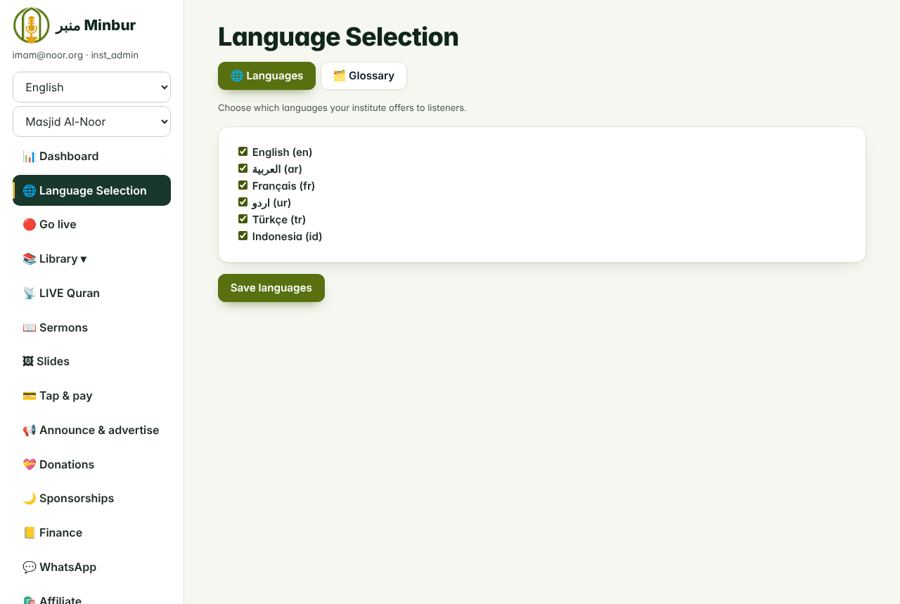900x604 pixels.
Task: Click the open book Sermons icon
Action: pos(29,328)
